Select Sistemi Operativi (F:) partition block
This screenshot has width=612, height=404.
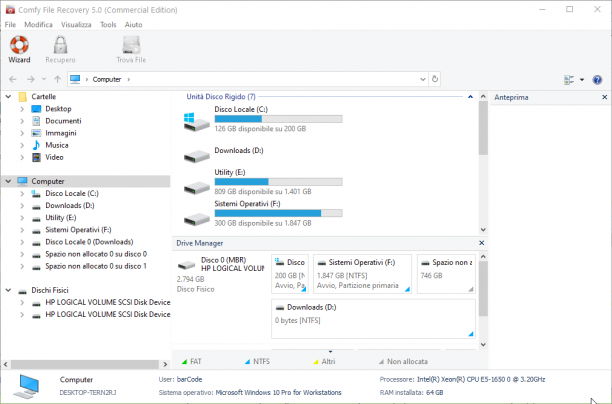click(362, 274)
